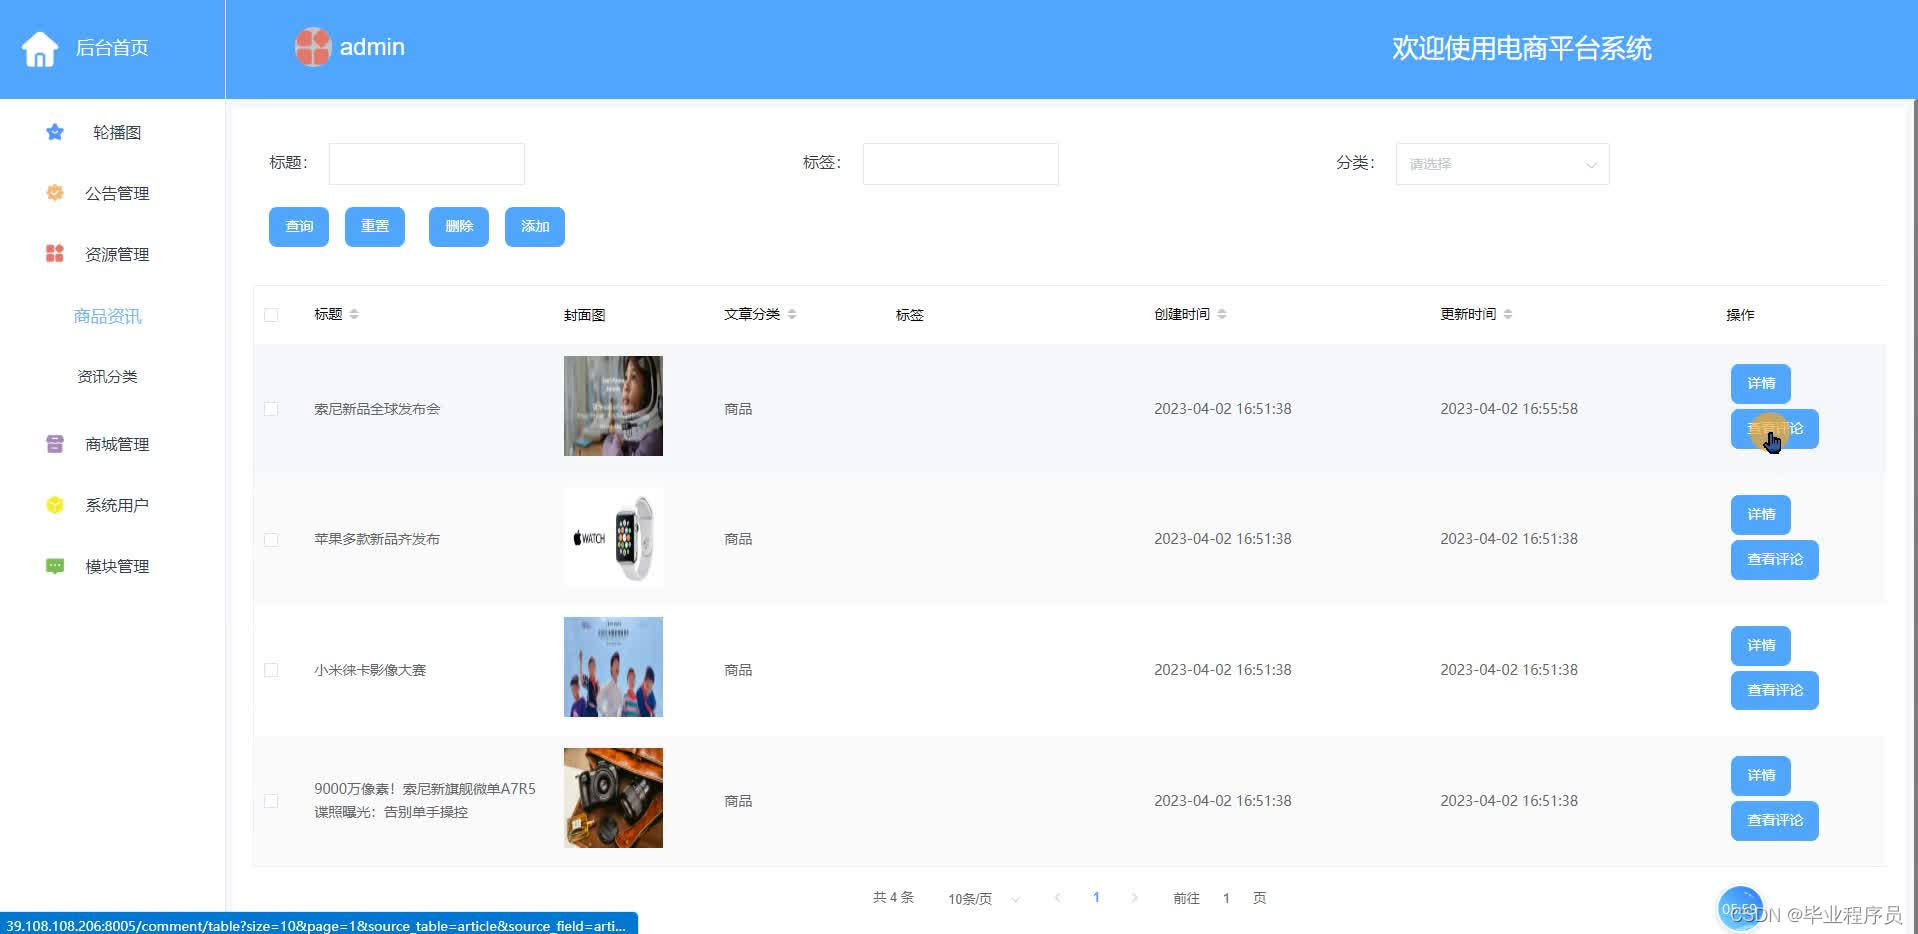Check the row 苹果多款新品齐发布
Screen dimensions: 1918x934
coord(271,539)
